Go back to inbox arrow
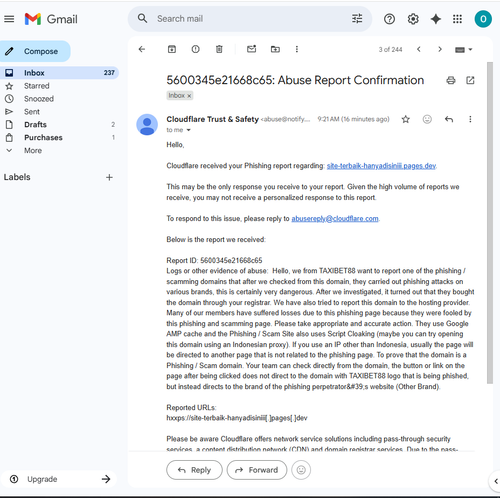This screenshot has height=498, width=500. 142,49
